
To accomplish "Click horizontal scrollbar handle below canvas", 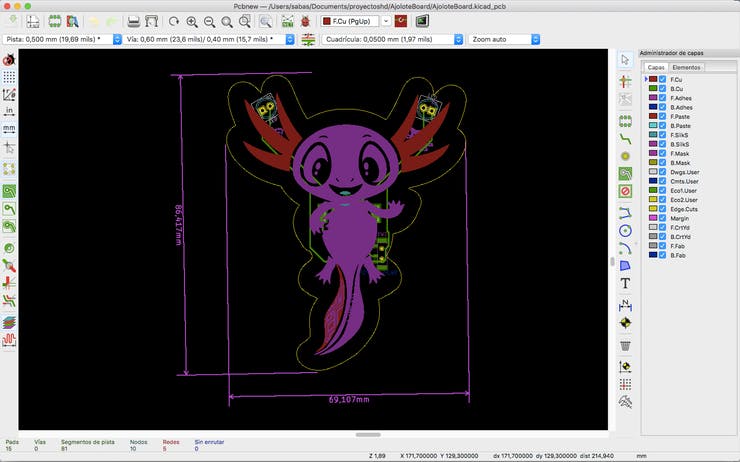I will (368, 435).
